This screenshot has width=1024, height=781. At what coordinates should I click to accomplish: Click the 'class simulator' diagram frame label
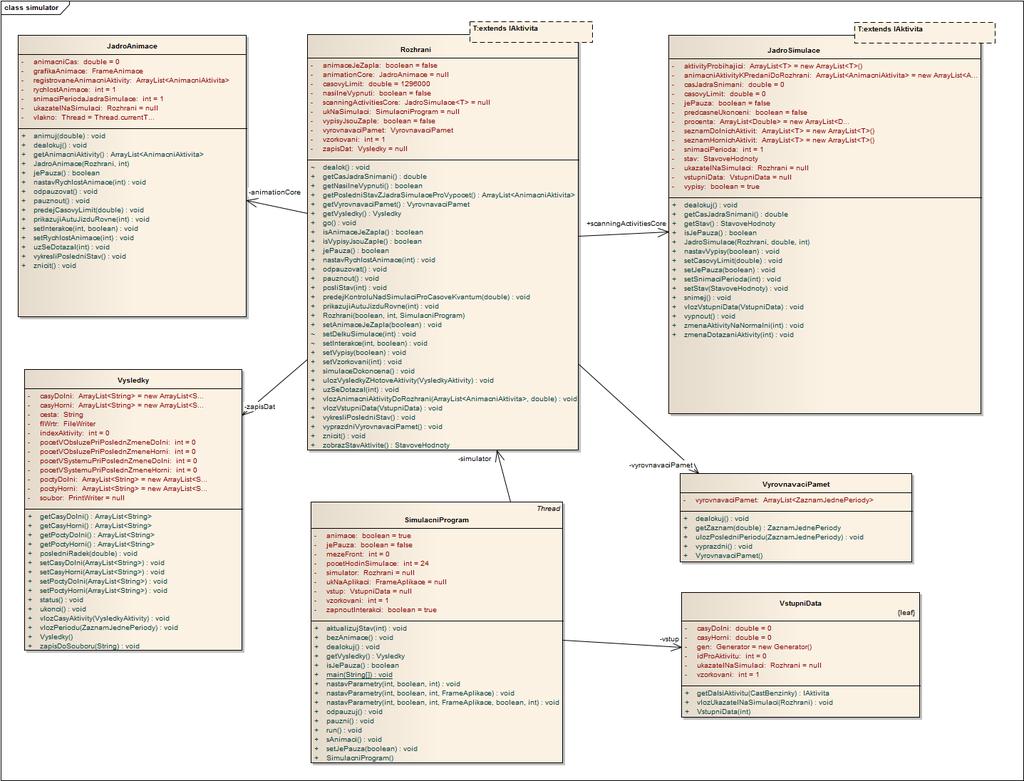point(31,7)
